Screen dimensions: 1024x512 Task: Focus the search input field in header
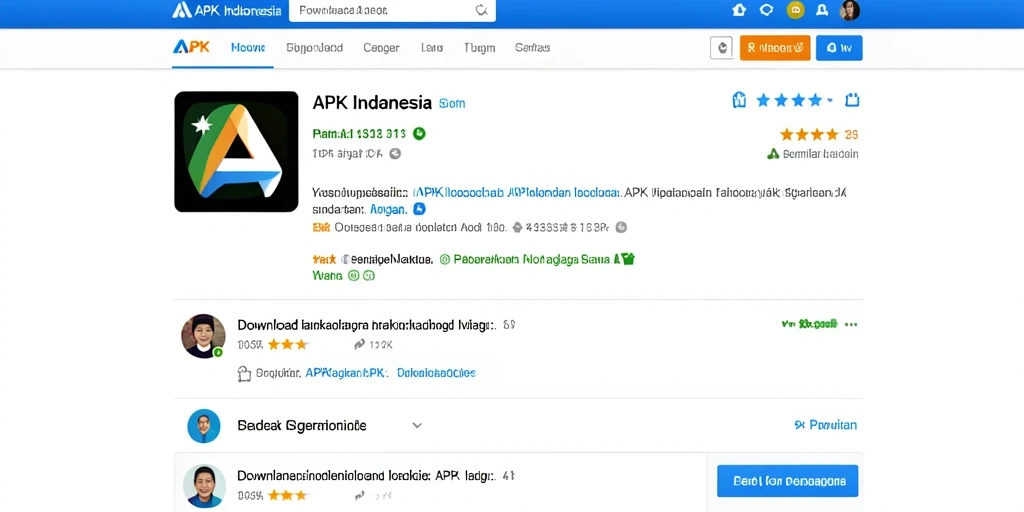point(392,10)
